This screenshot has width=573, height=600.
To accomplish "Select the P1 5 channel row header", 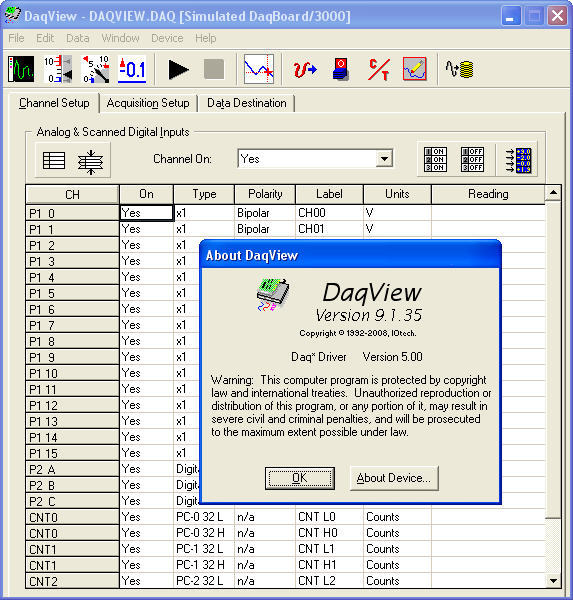I will [x=72, y=293].
